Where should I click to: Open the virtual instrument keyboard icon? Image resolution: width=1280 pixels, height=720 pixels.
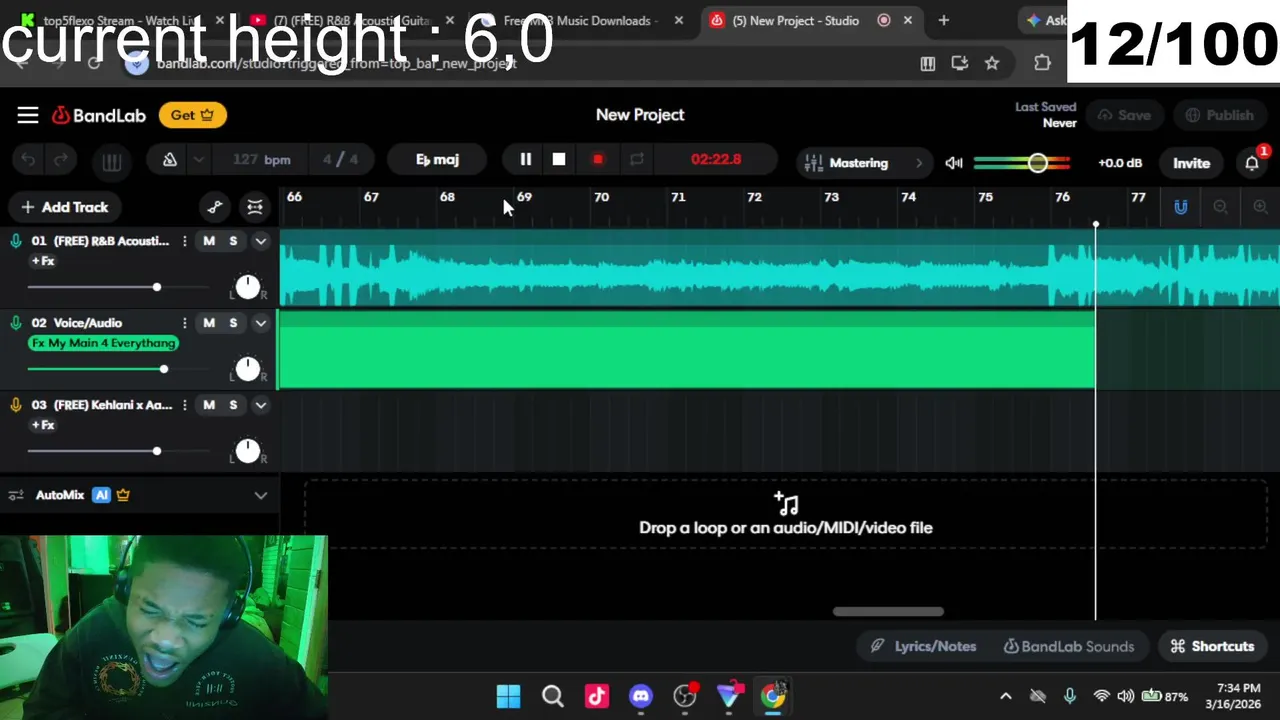point(112,161)
